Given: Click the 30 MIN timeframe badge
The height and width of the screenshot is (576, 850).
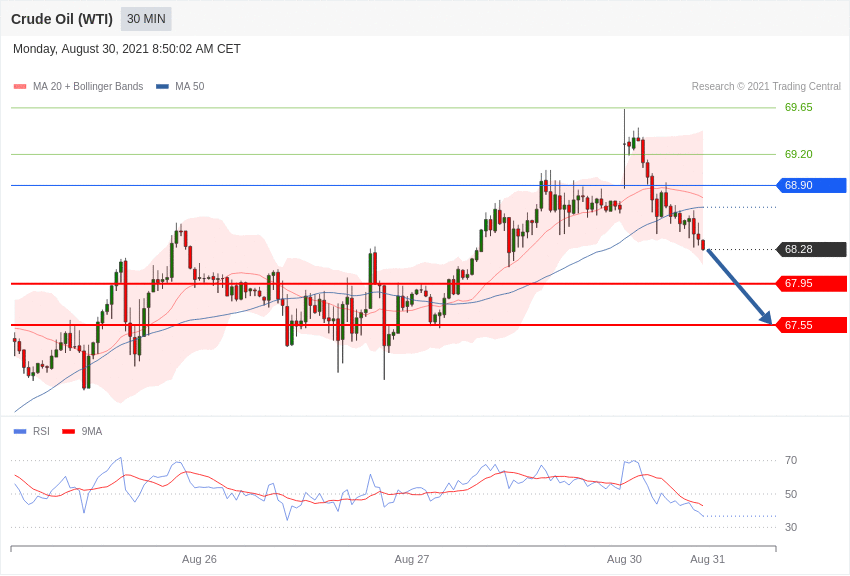Looking at the screenshot, I should 146,19.
